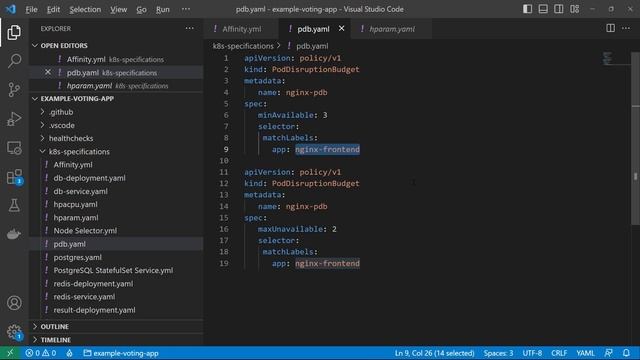Open PostgreSQL StatefulSet Service.yml file
The height and width of the screenshot is (360, 640).
113,270
